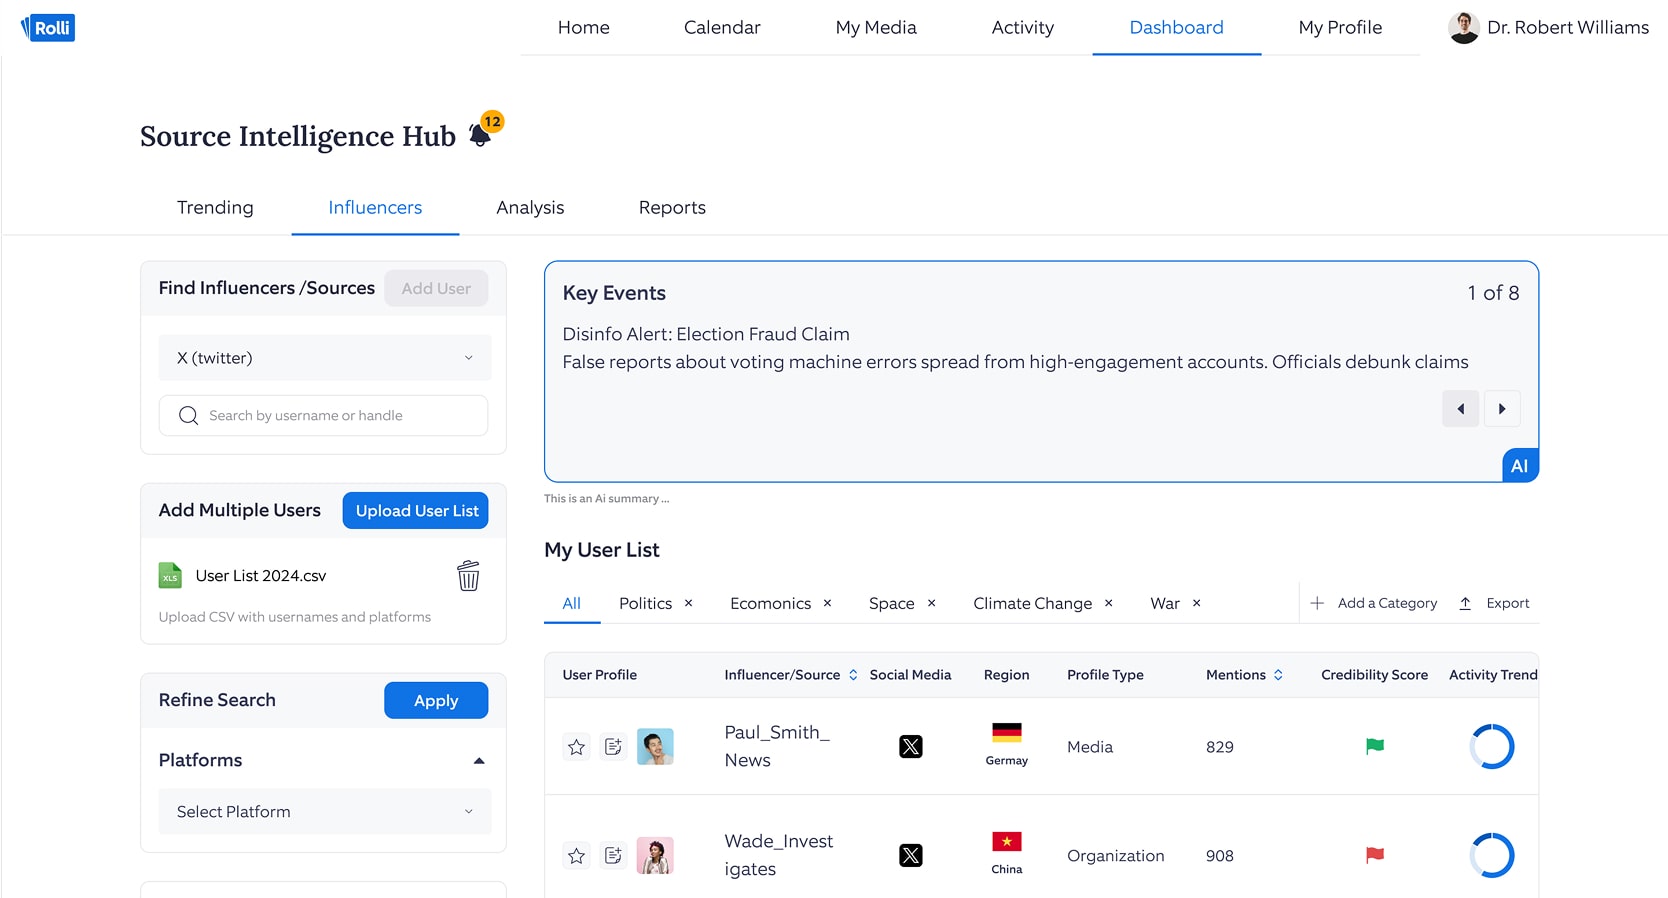The image size is (1668, 898).
Task: Click the Disinfo Alert: Election Fraud Claim headline
Action: (706, 334)
